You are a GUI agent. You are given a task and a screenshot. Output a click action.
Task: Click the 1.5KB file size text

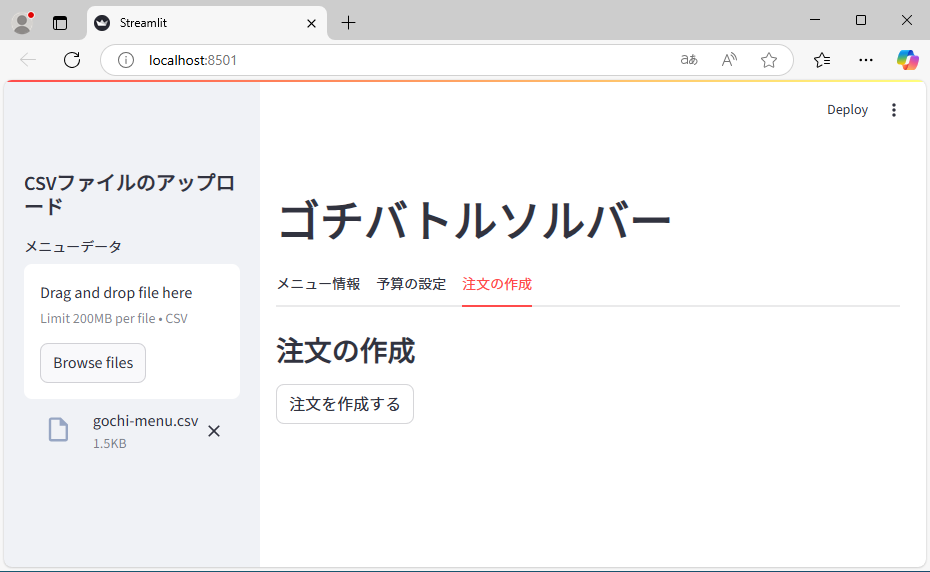coord(110,443)
